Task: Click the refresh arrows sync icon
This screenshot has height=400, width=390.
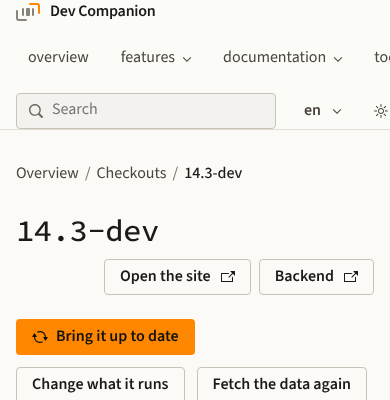Action: tap(40, 337)
